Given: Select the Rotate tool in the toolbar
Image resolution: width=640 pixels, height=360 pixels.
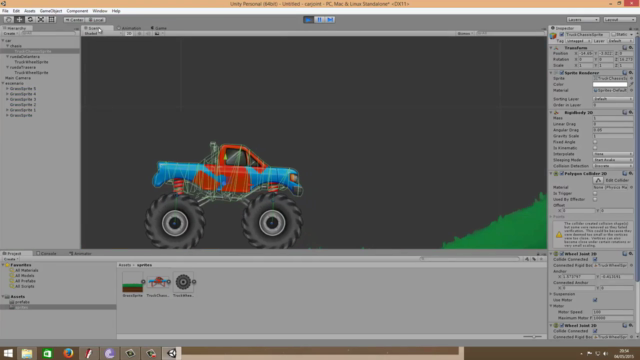Looking at the screenshot, I should coord(30,20).
